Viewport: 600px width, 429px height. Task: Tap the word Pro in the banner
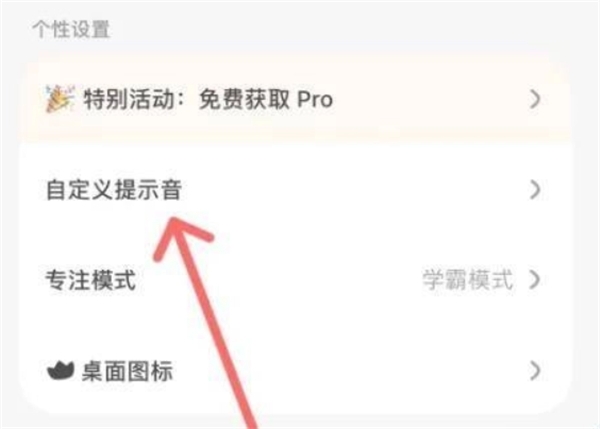(x=315, y=100)
